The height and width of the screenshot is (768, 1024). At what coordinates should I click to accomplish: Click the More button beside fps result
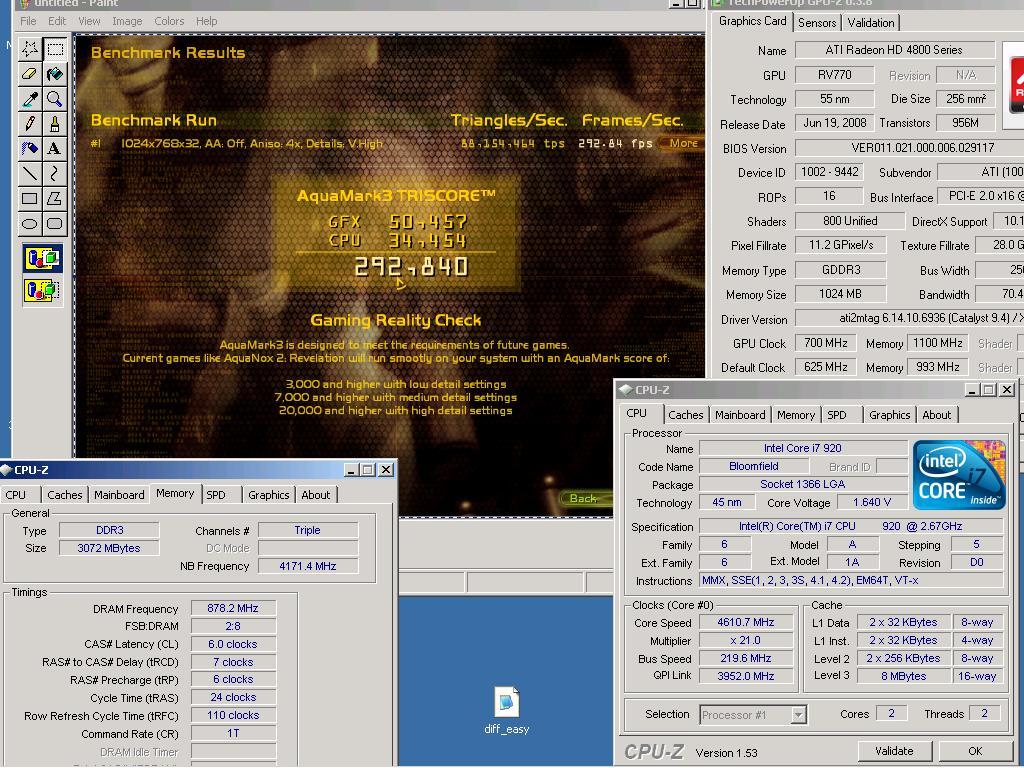pyautogui.click(x=683, y=143)
